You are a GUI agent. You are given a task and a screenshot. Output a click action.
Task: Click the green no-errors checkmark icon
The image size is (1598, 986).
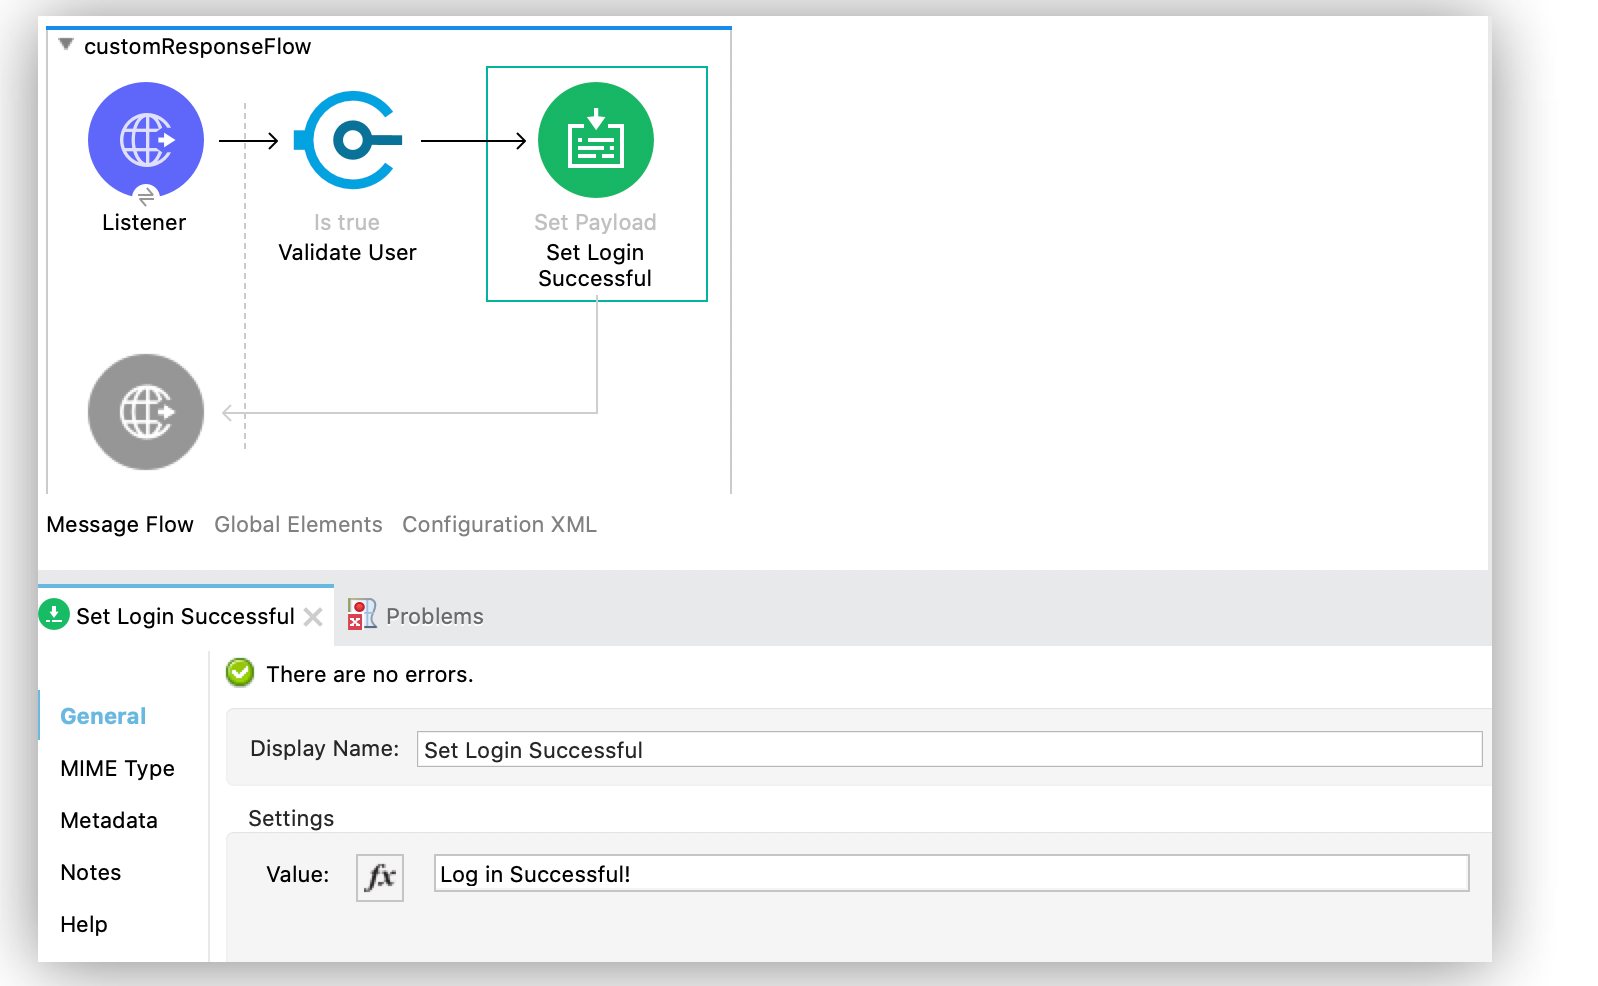[240, 673]
